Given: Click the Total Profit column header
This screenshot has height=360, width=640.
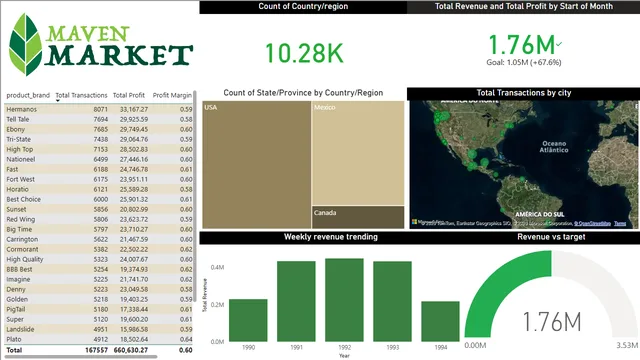Looking at the screenshot, I should pos(129,96).
